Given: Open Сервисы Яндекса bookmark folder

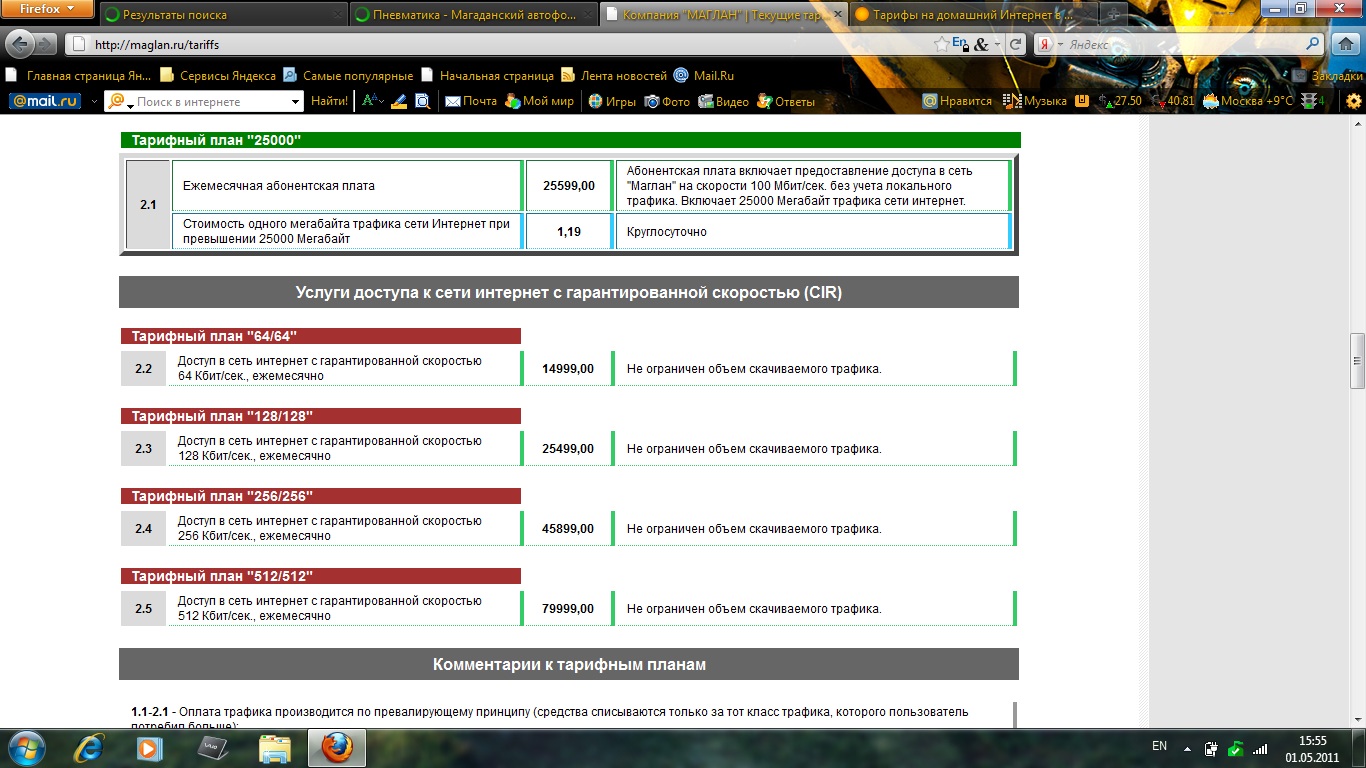Looking at the screenshot, I should pos(218,75).
